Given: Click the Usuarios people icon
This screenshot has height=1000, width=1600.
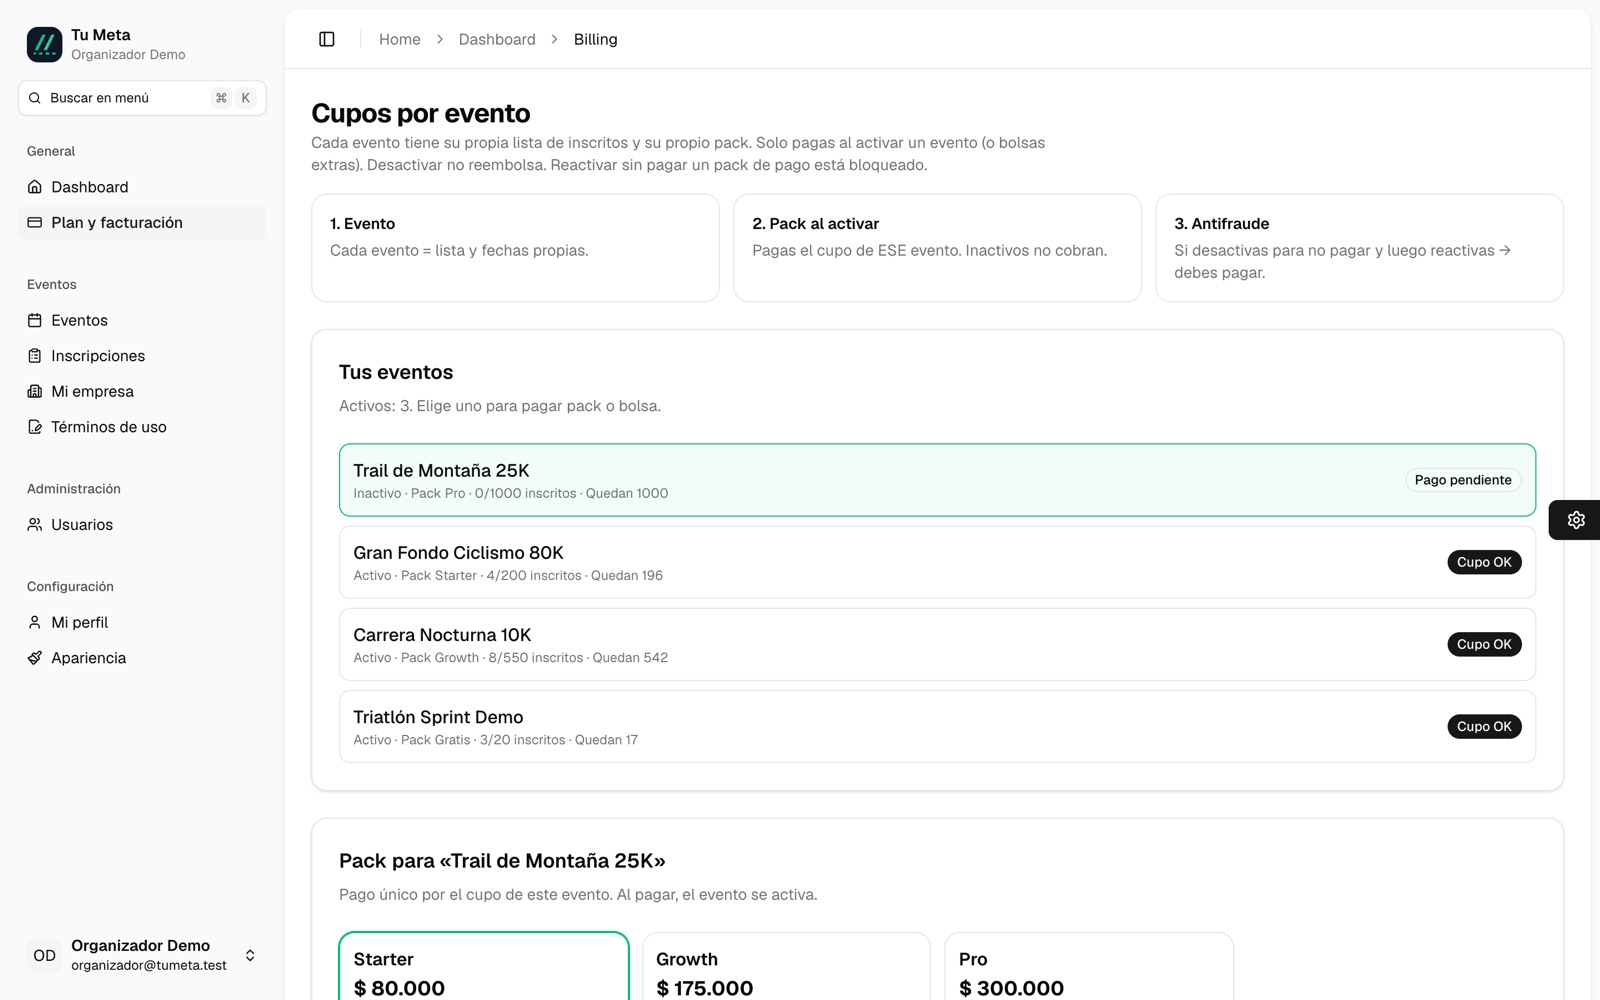Looking at the screenshot, I should click(x=35, y=524).
